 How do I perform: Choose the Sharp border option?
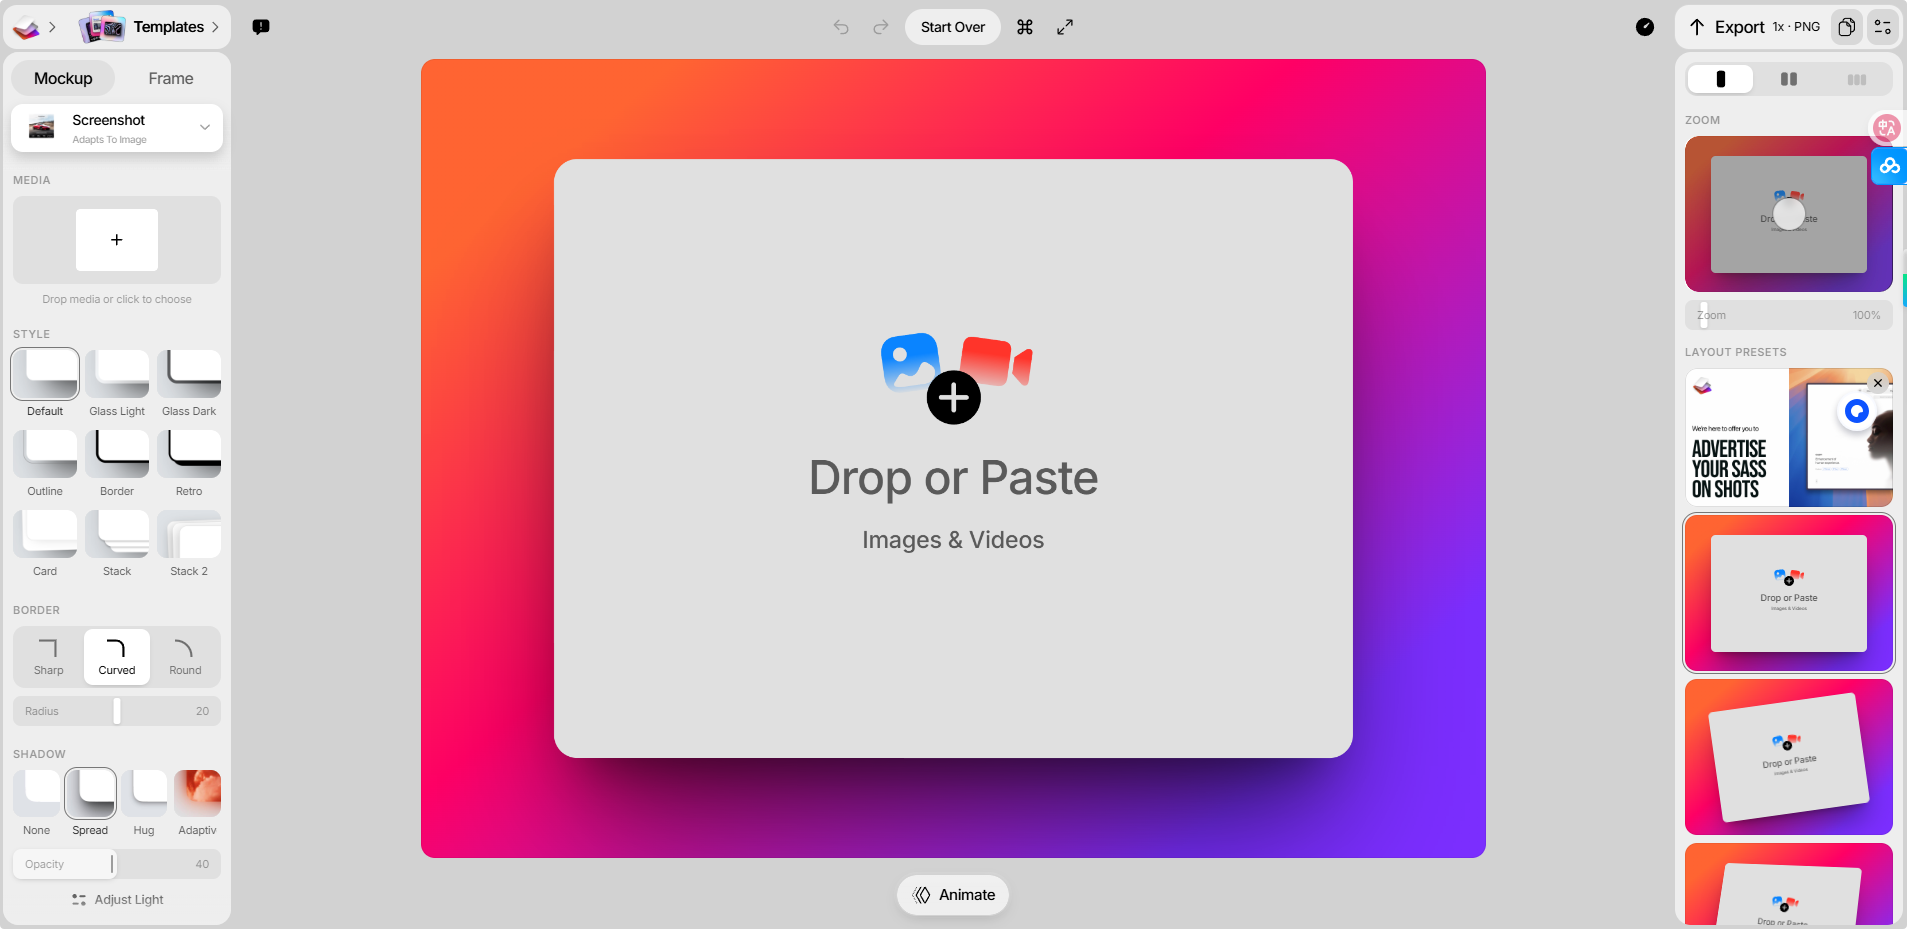click(49, 657)
